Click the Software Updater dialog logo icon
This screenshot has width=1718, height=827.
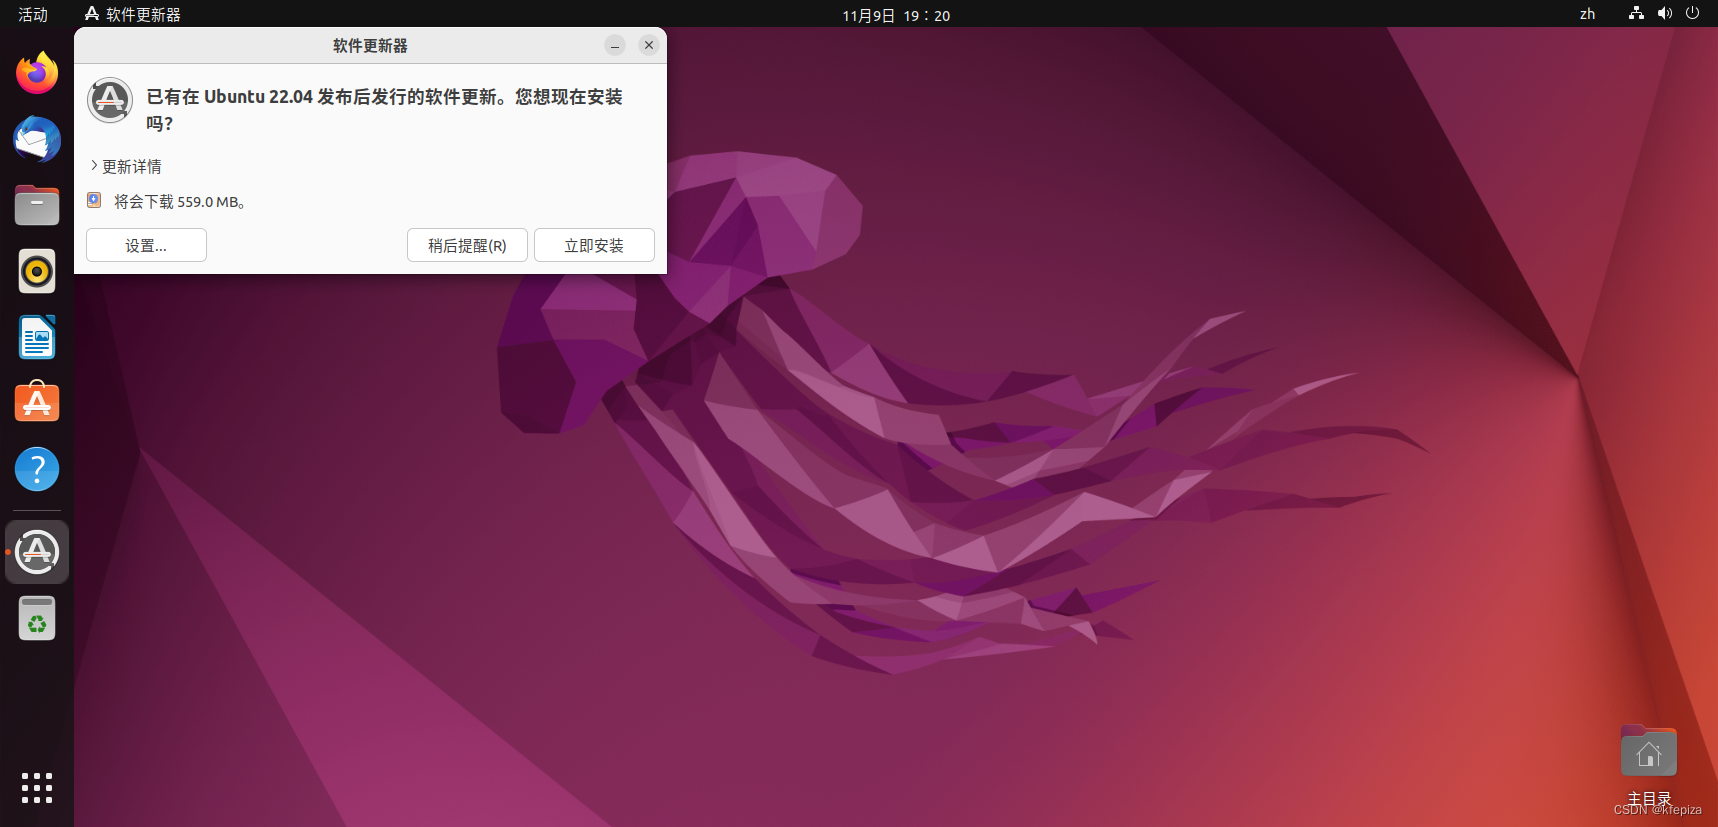[x=110, y=100]
